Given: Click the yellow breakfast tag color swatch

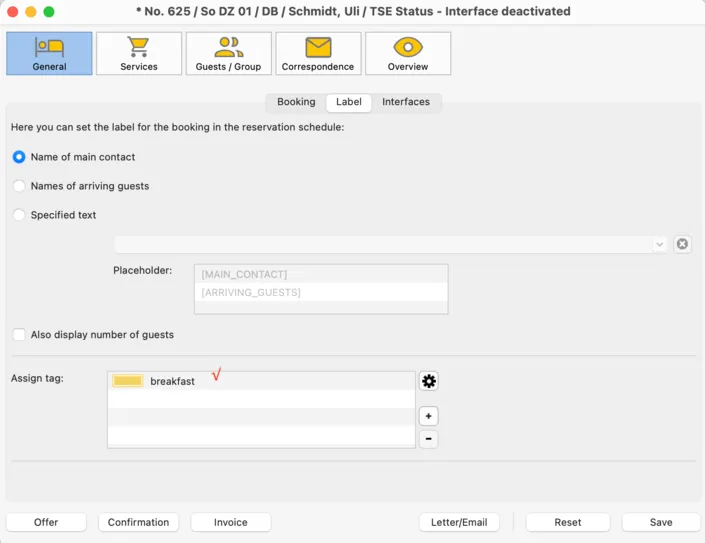Looking at the screenshot, I should click(x=128, y=381).
